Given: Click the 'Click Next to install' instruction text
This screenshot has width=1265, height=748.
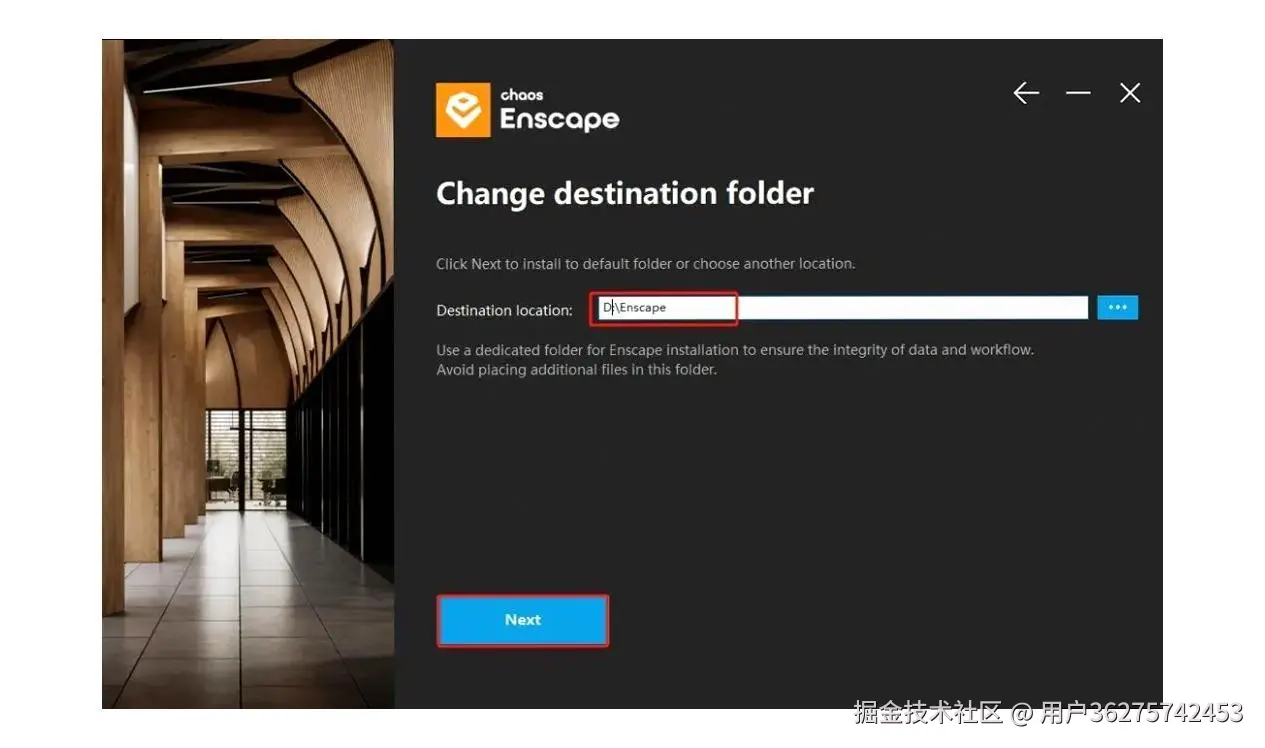Looking at the screenshot, I should coord(645,264).
